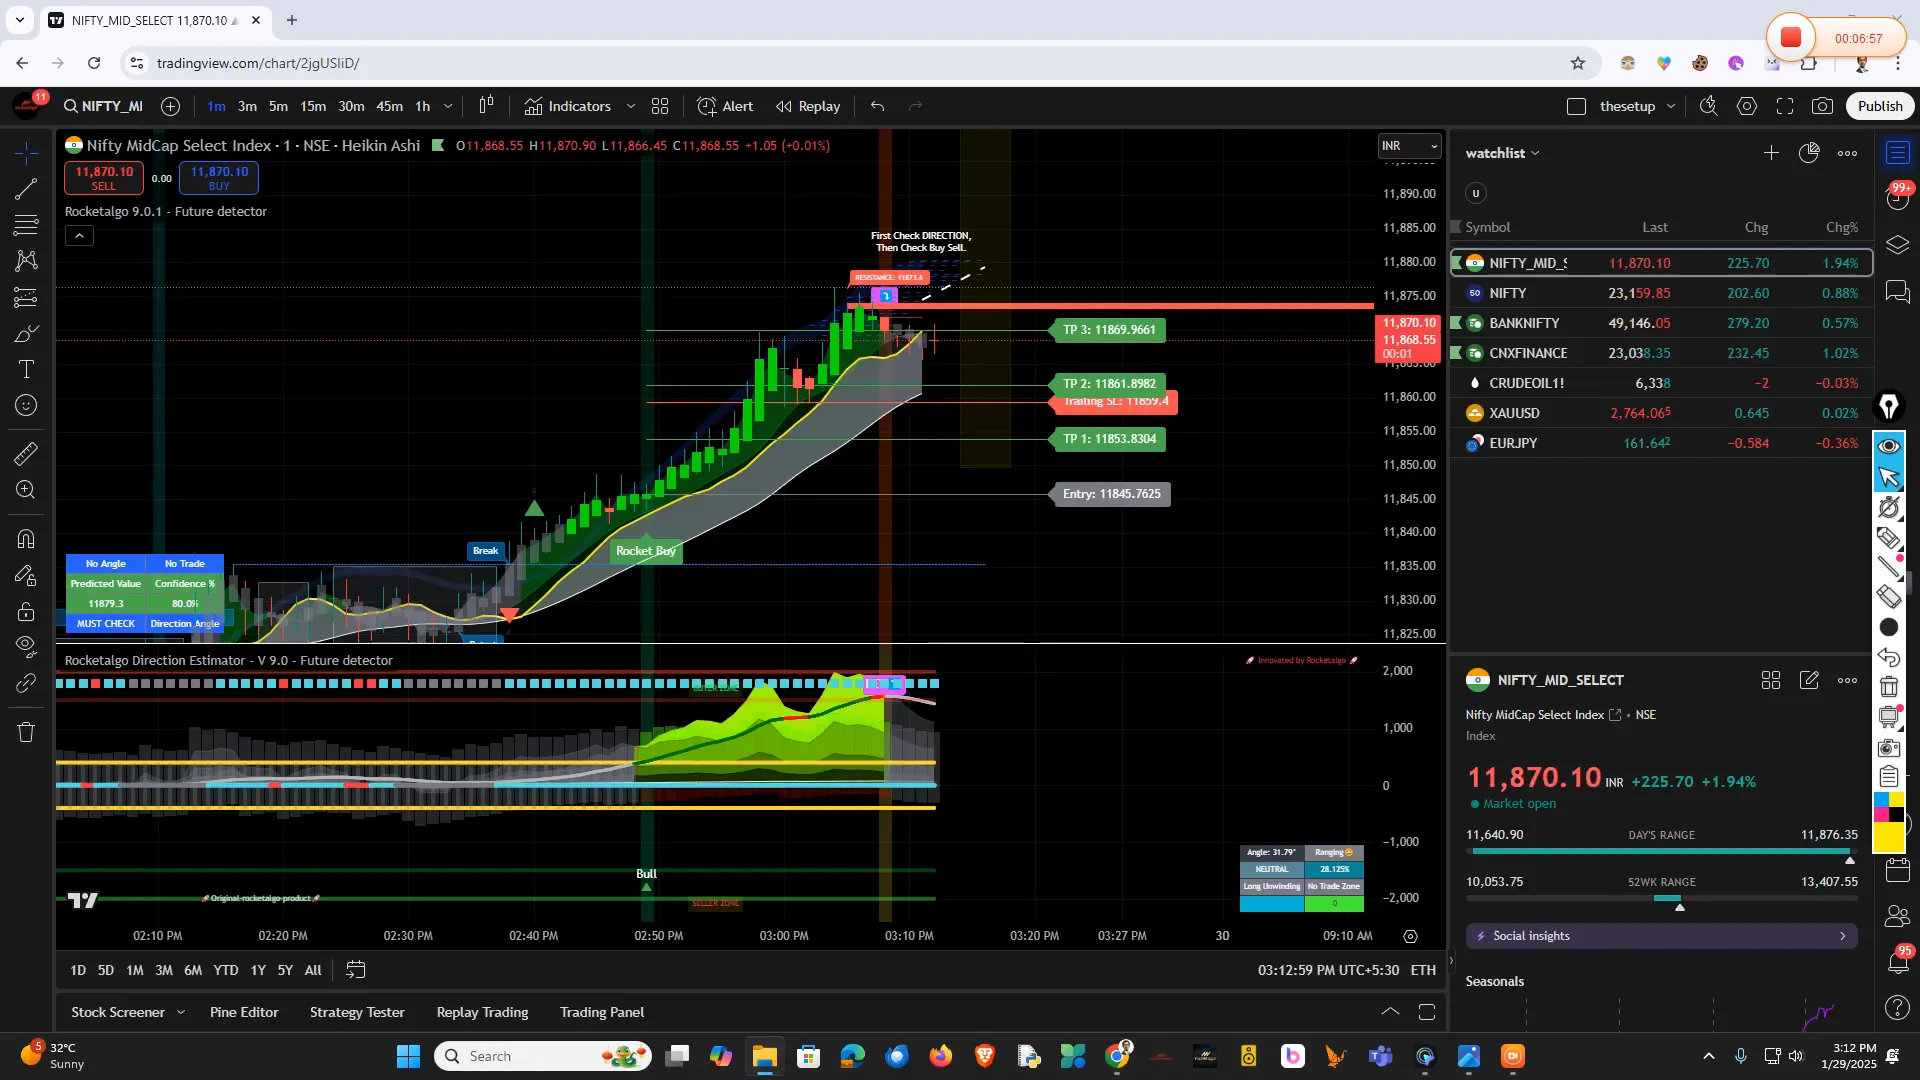The image size is (1920, 1080).
Task: Enable Lock all drawings
Action: 26,612
